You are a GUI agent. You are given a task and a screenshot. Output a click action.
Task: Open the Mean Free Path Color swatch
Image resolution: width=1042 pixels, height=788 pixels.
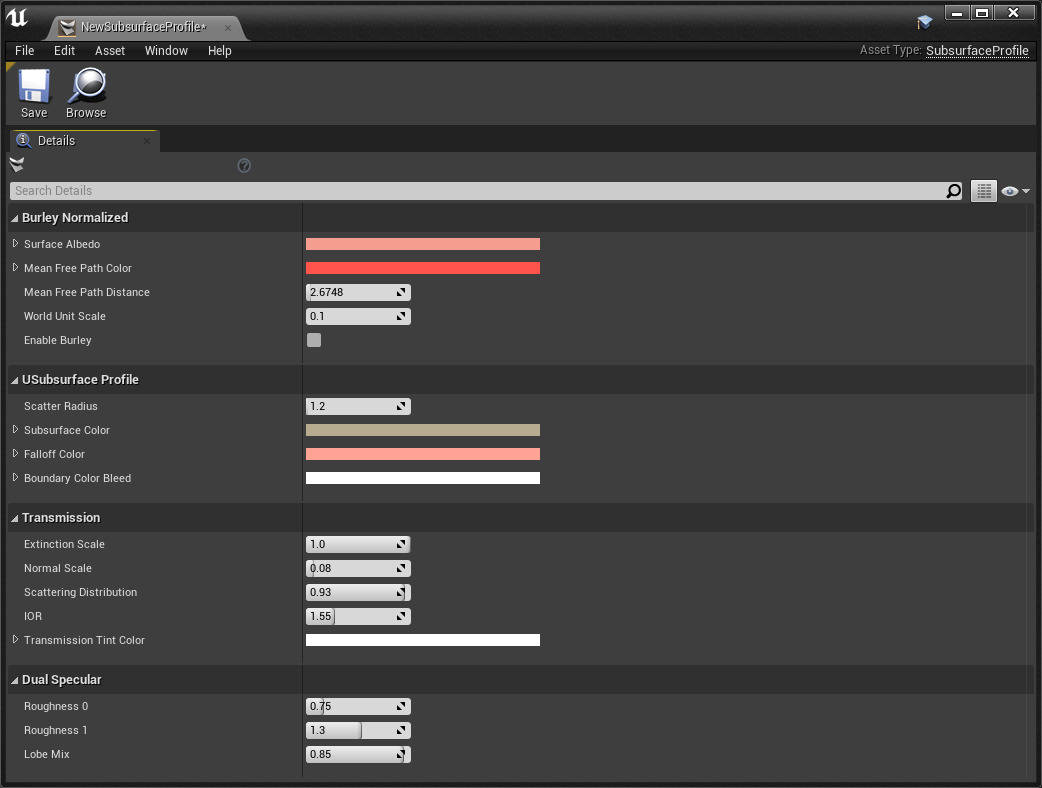(x=423, y=268)
